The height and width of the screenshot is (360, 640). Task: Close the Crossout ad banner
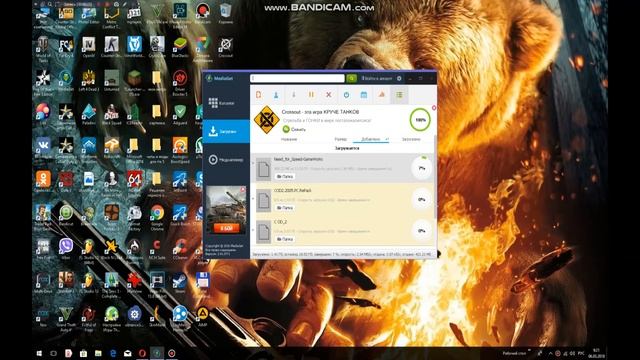(433, 108)
